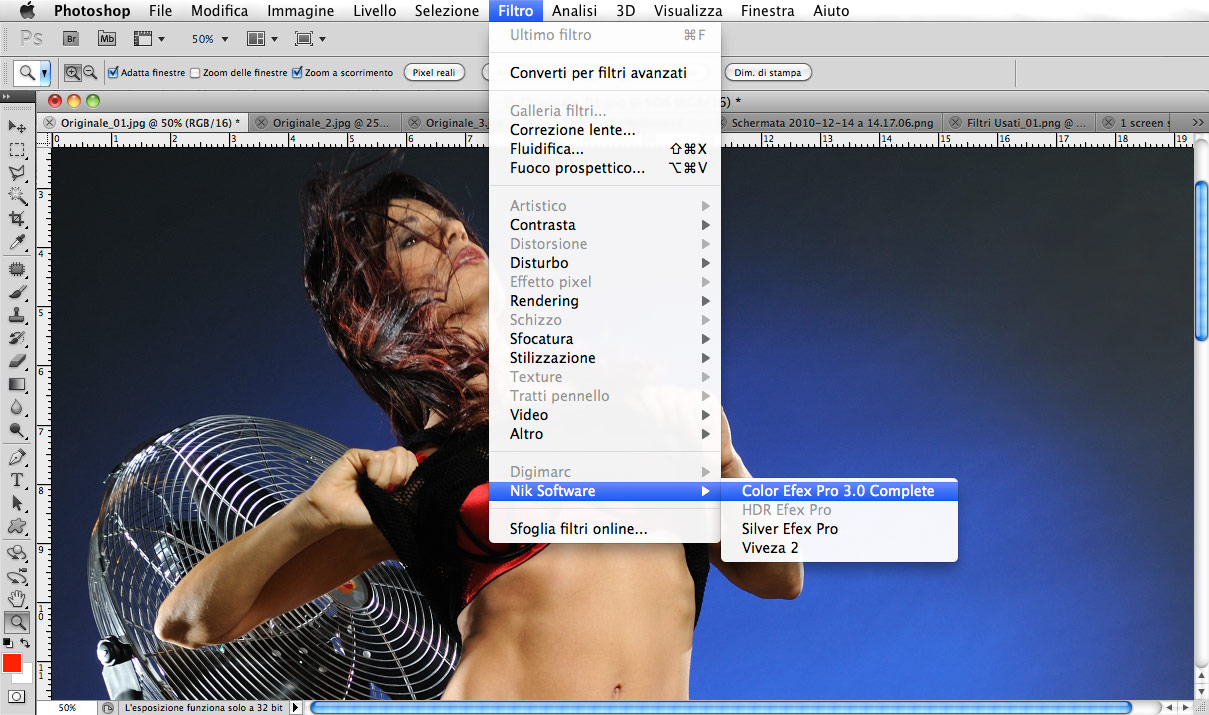This screenshot has width=1209, height=715.
Task: Select the Path Selection tool
Action: pyautogui.click(x=17, y=504)
